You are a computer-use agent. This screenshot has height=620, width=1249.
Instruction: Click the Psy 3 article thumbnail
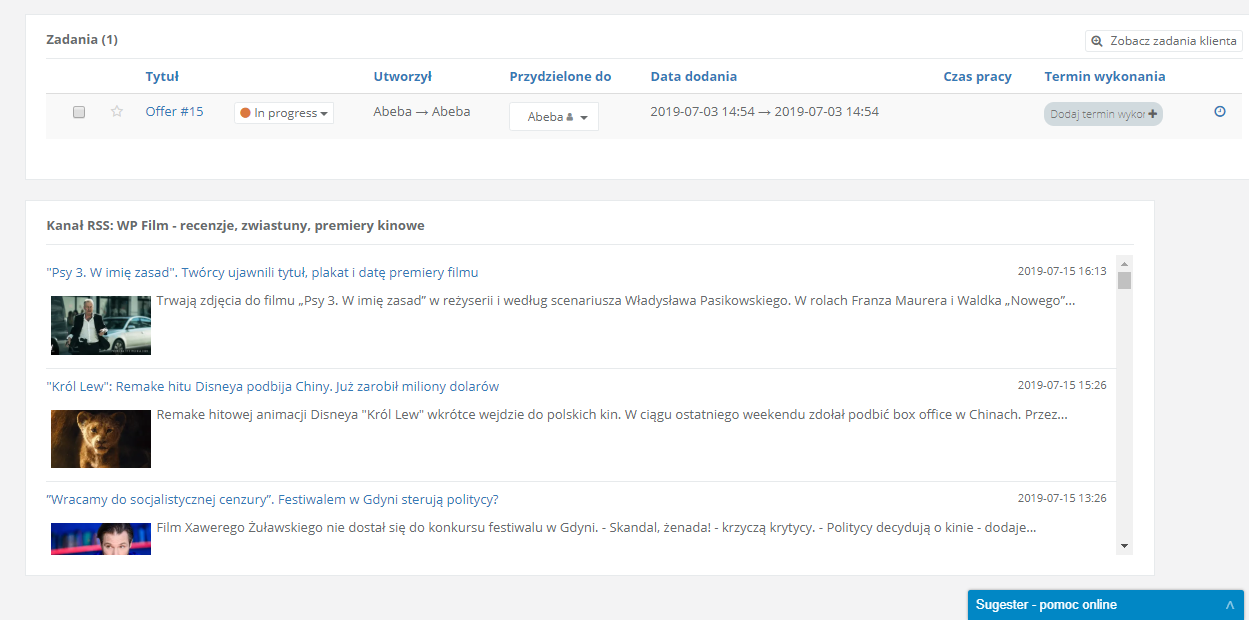point(101,325)
